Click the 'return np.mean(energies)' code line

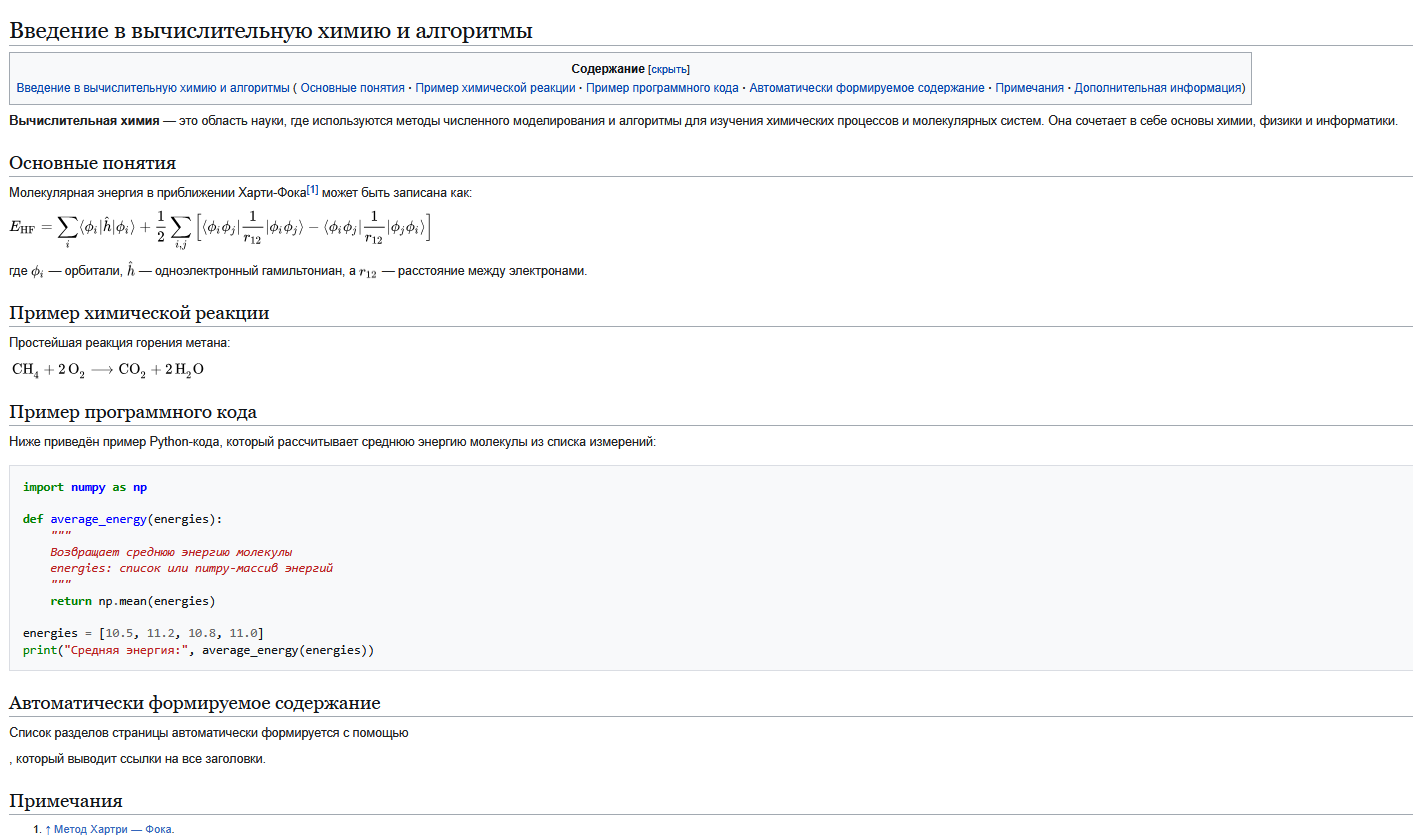click(132, 601)
